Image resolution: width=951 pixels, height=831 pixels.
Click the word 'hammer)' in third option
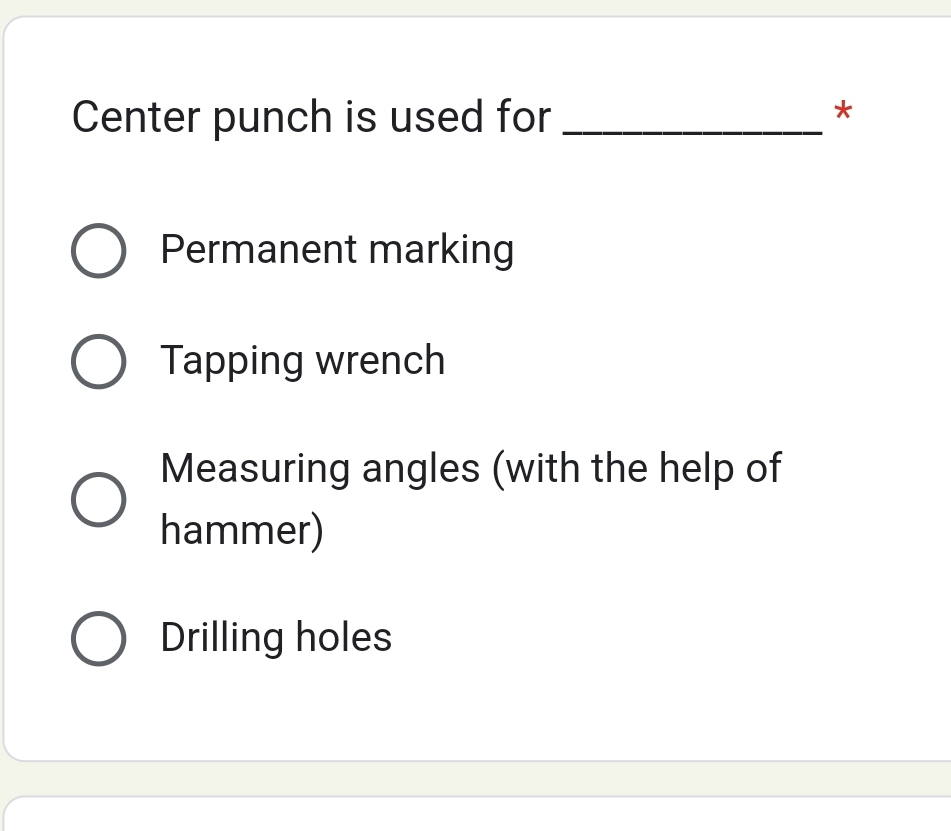pos(242,530)
